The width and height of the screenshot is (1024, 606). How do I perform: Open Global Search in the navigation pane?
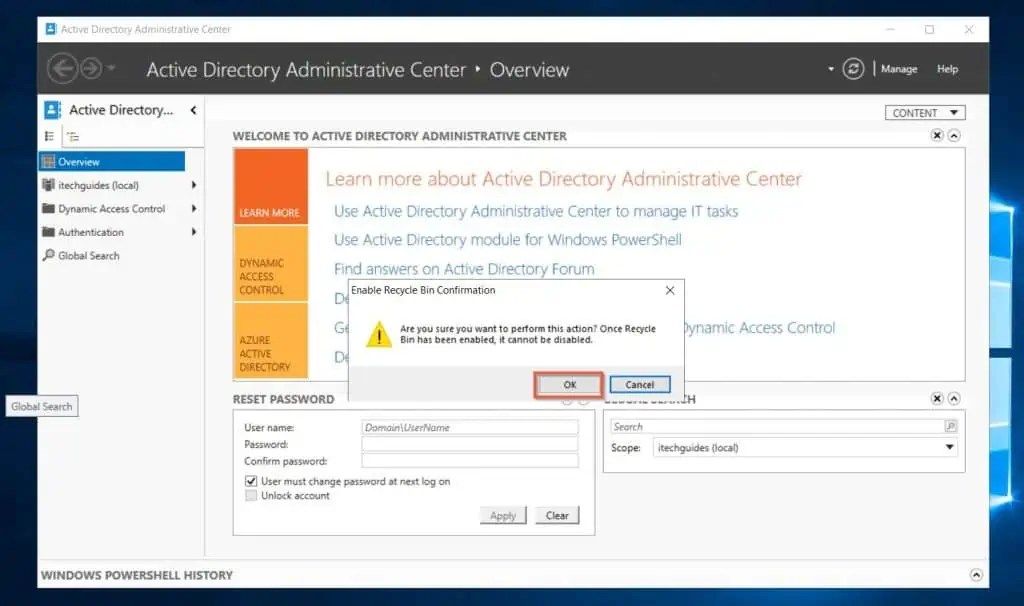coord(88,256)
